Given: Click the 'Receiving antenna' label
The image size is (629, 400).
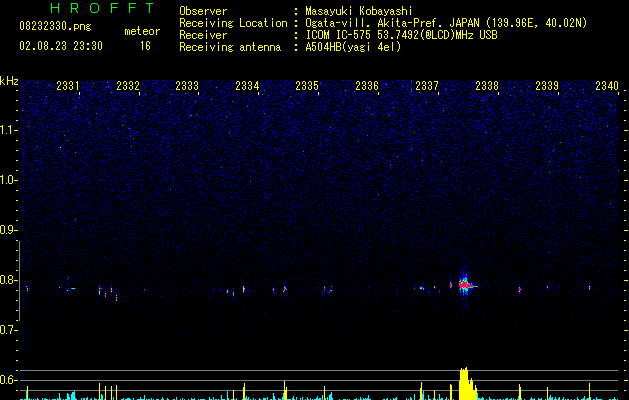Looking at the screenshot, I should pos(230,47).
